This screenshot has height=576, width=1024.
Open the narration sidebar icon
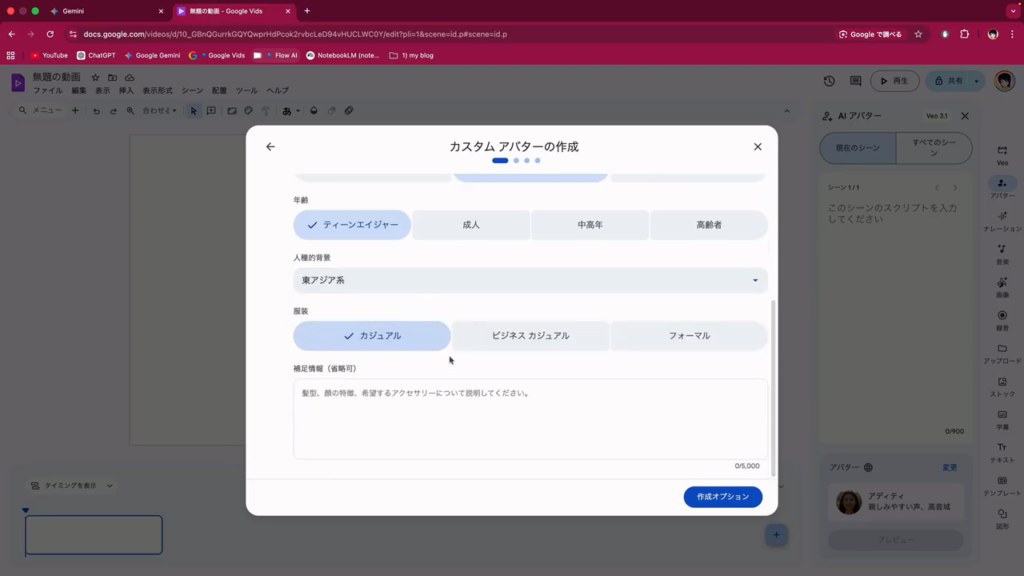1002,220
